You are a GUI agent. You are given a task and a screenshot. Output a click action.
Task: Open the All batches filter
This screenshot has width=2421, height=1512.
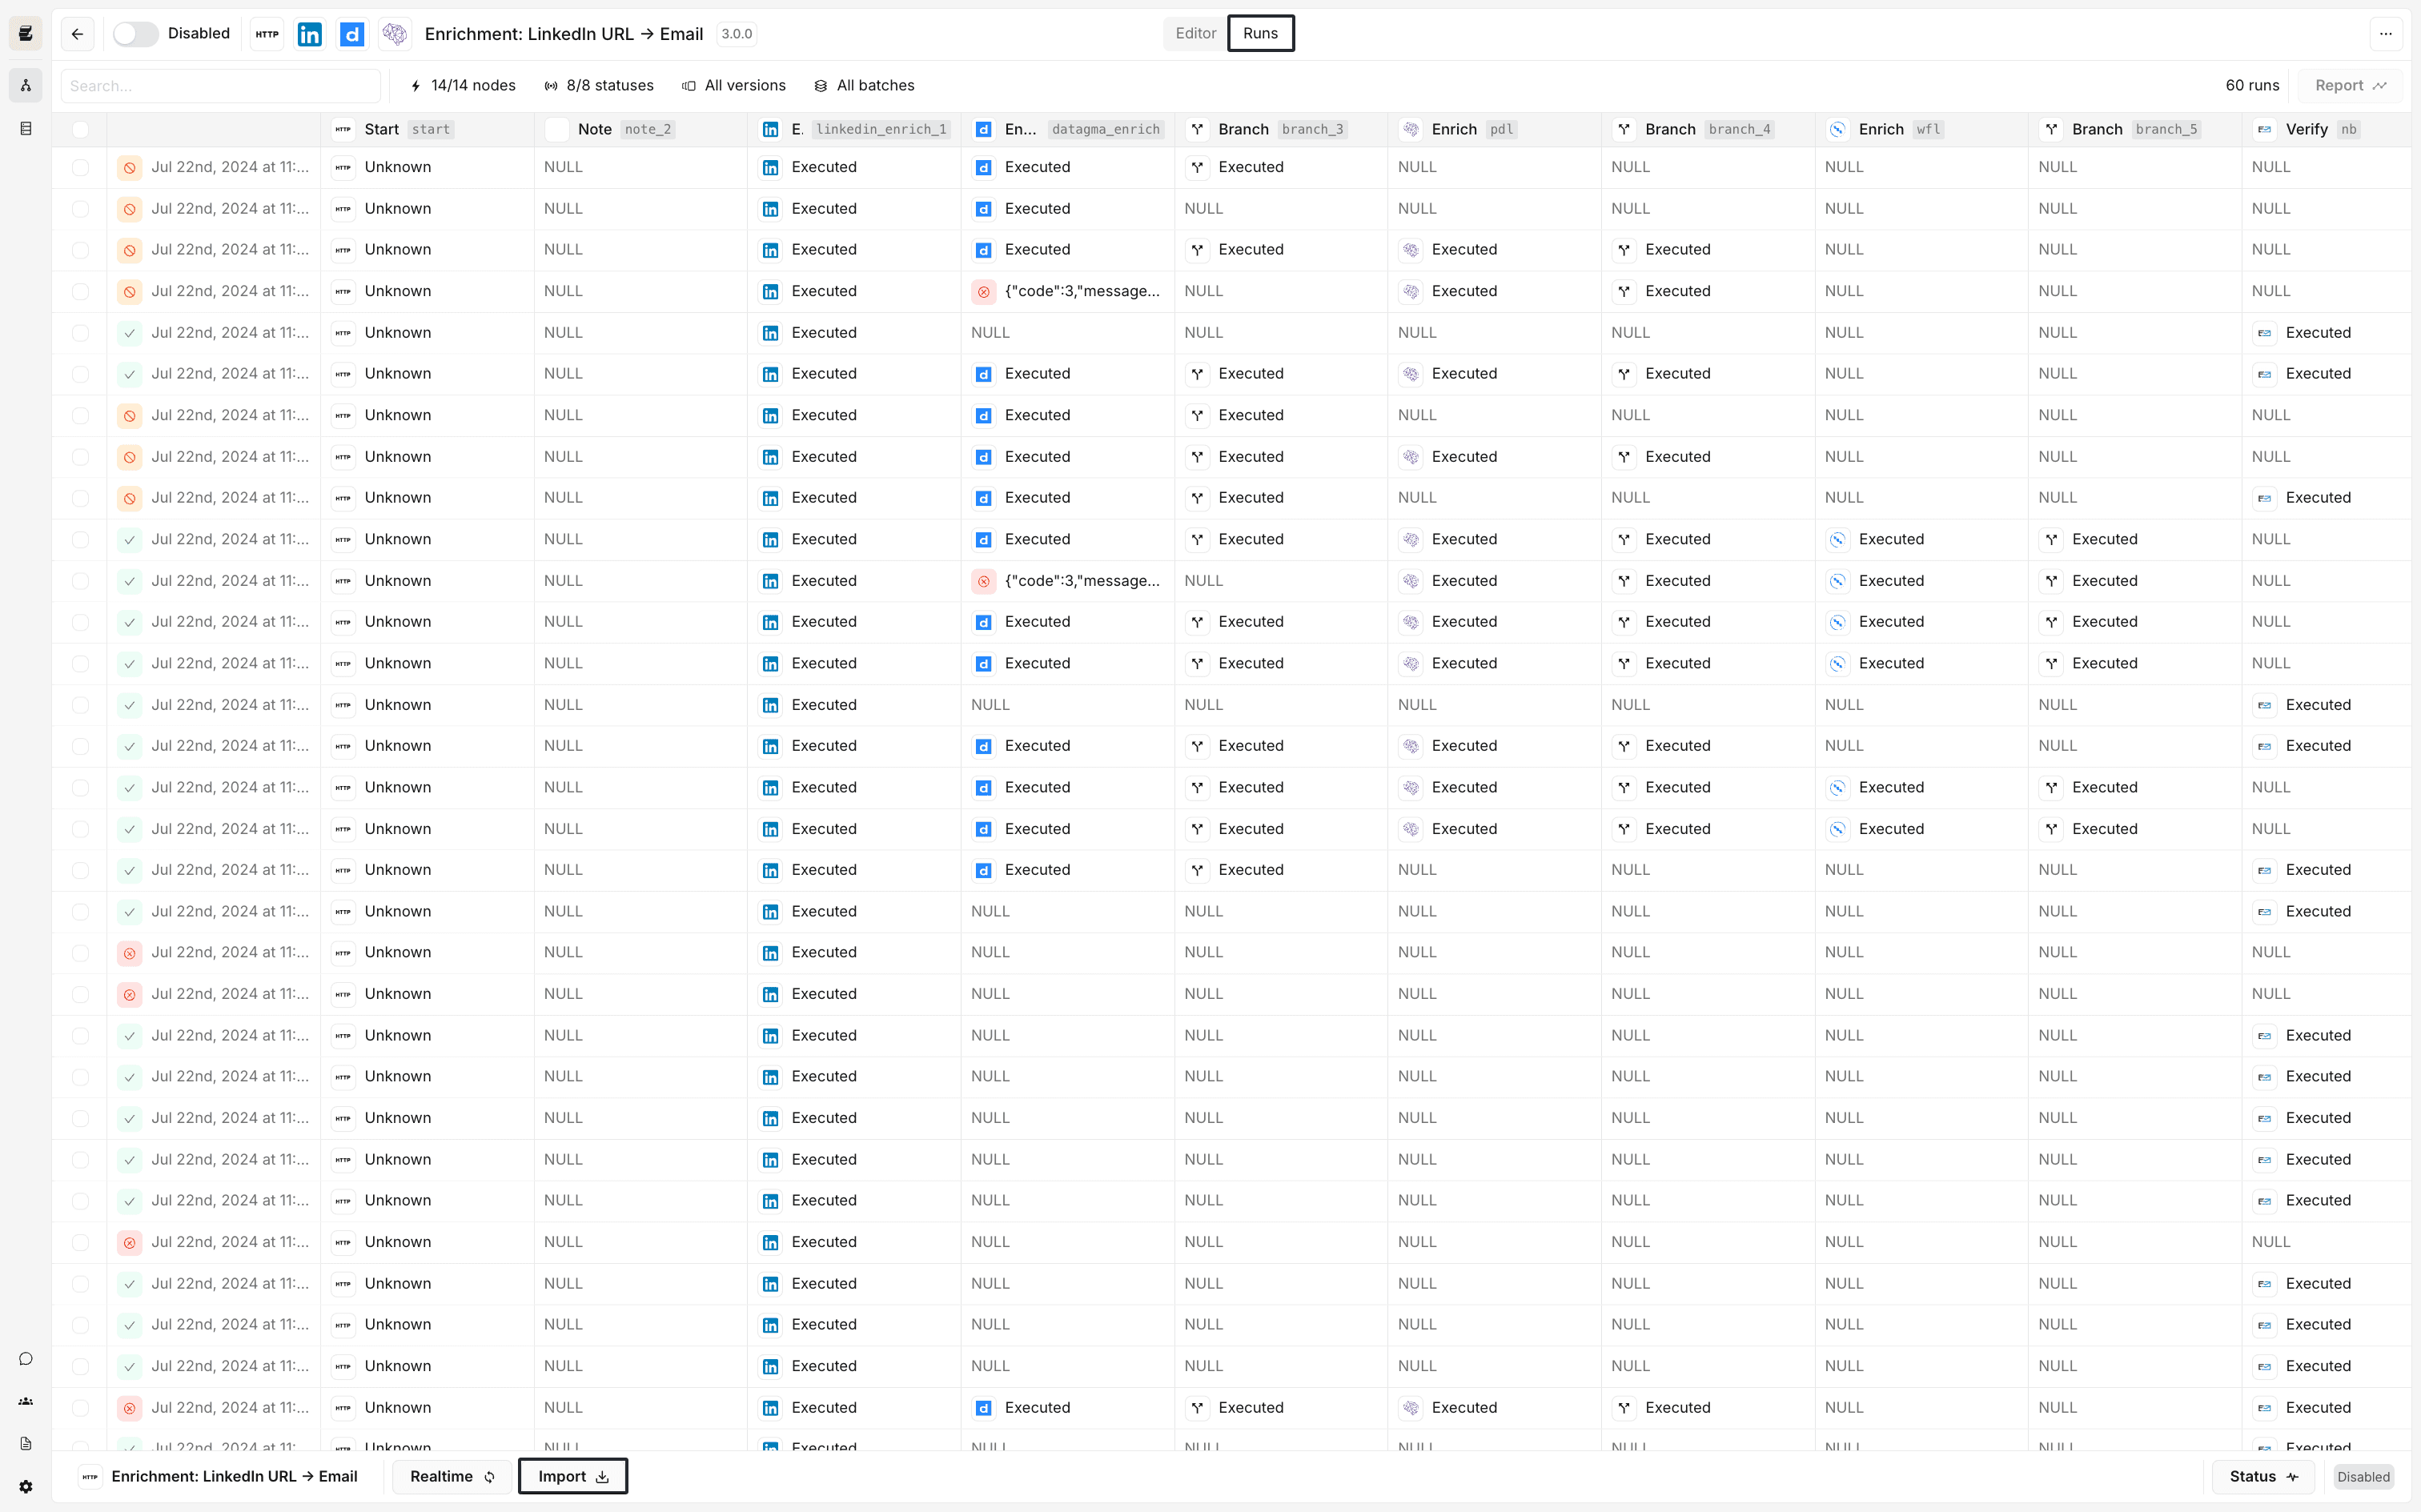(864, 86)
